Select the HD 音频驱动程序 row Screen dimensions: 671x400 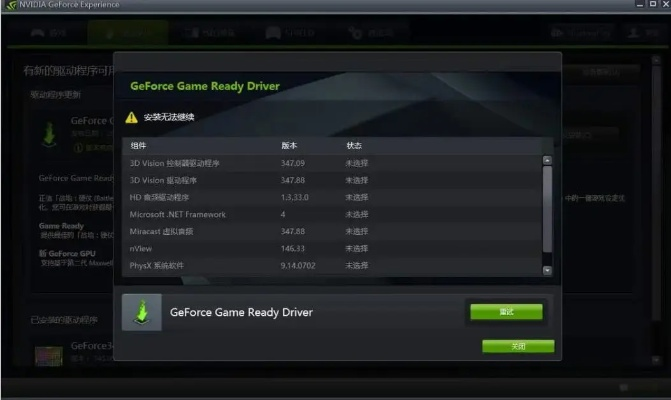330,197
